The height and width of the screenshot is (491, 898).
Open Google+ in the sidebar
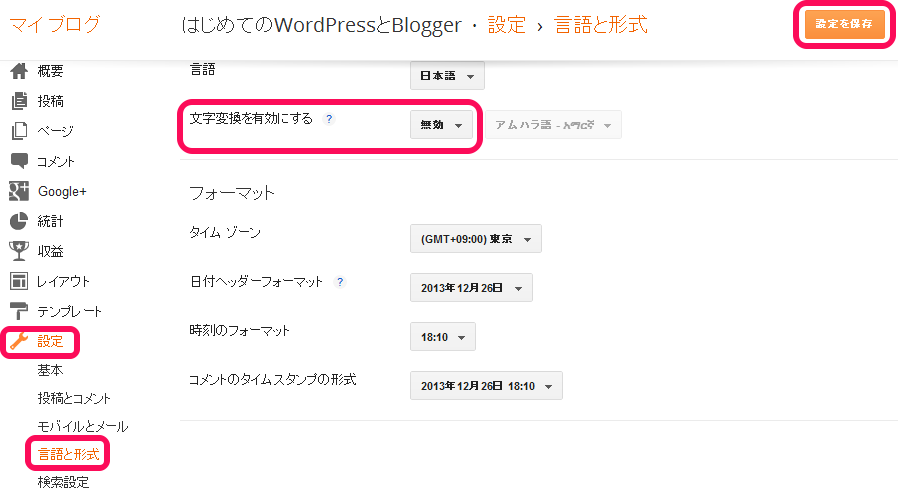pyautogui.click(x=62, y=191)
